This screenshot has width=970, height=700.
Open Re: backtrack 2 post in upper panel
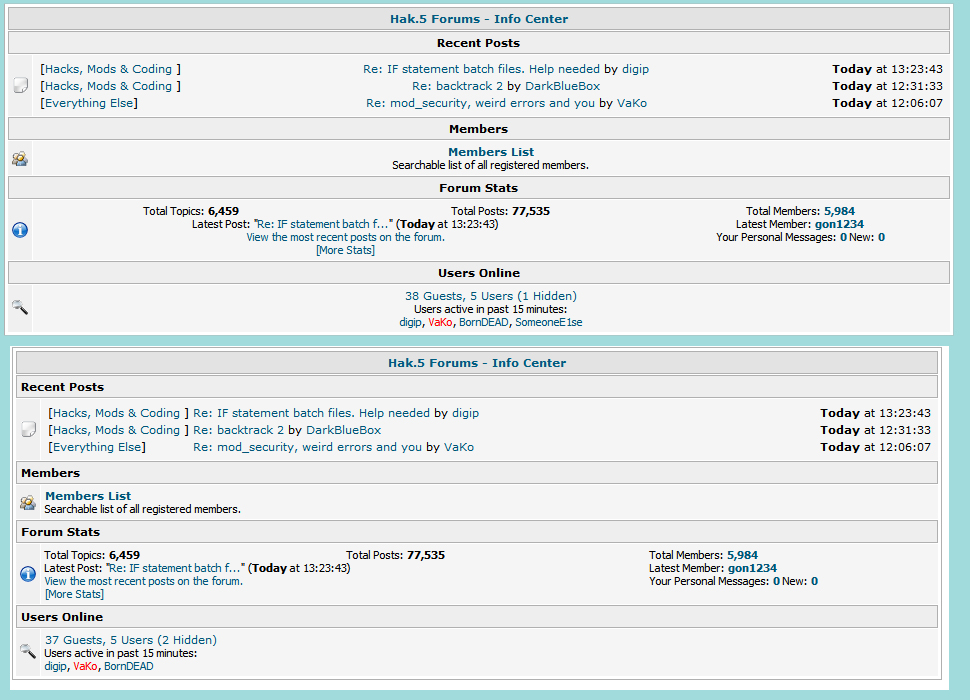pos(457,86)
